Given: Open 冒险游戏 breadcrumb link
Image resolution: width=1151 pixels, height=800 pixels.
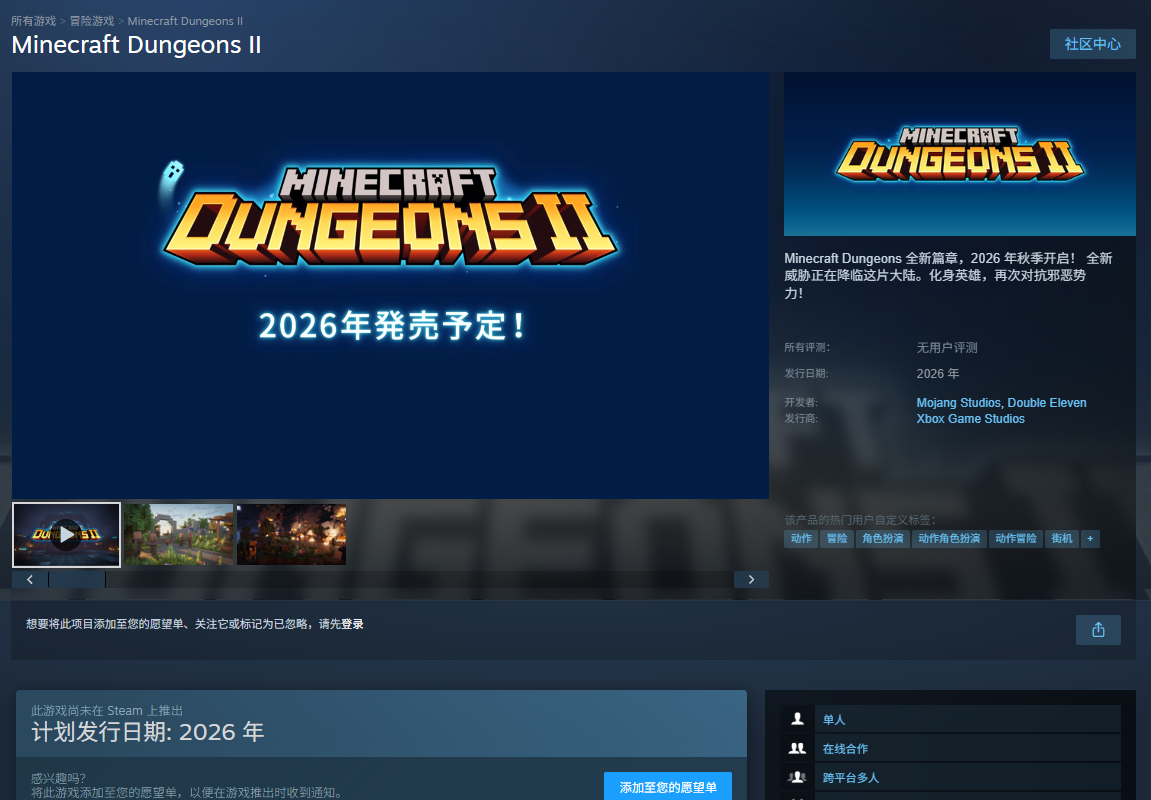Looking at the screenshot, I should pos(92,21).
